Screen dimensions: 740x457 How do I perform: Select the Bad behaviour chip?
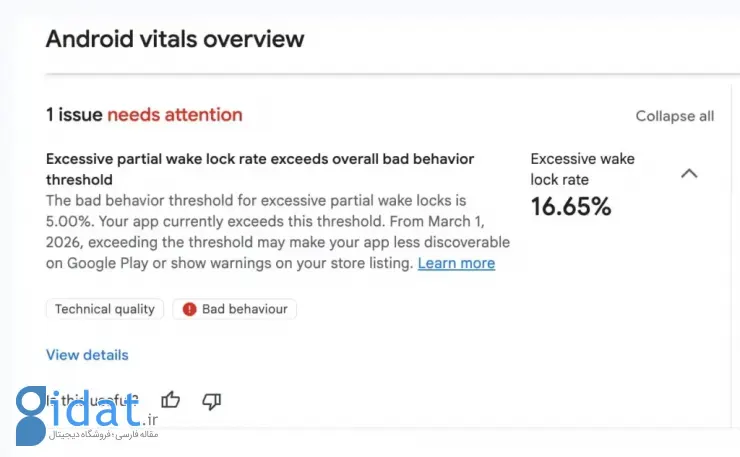coord(234,309)
